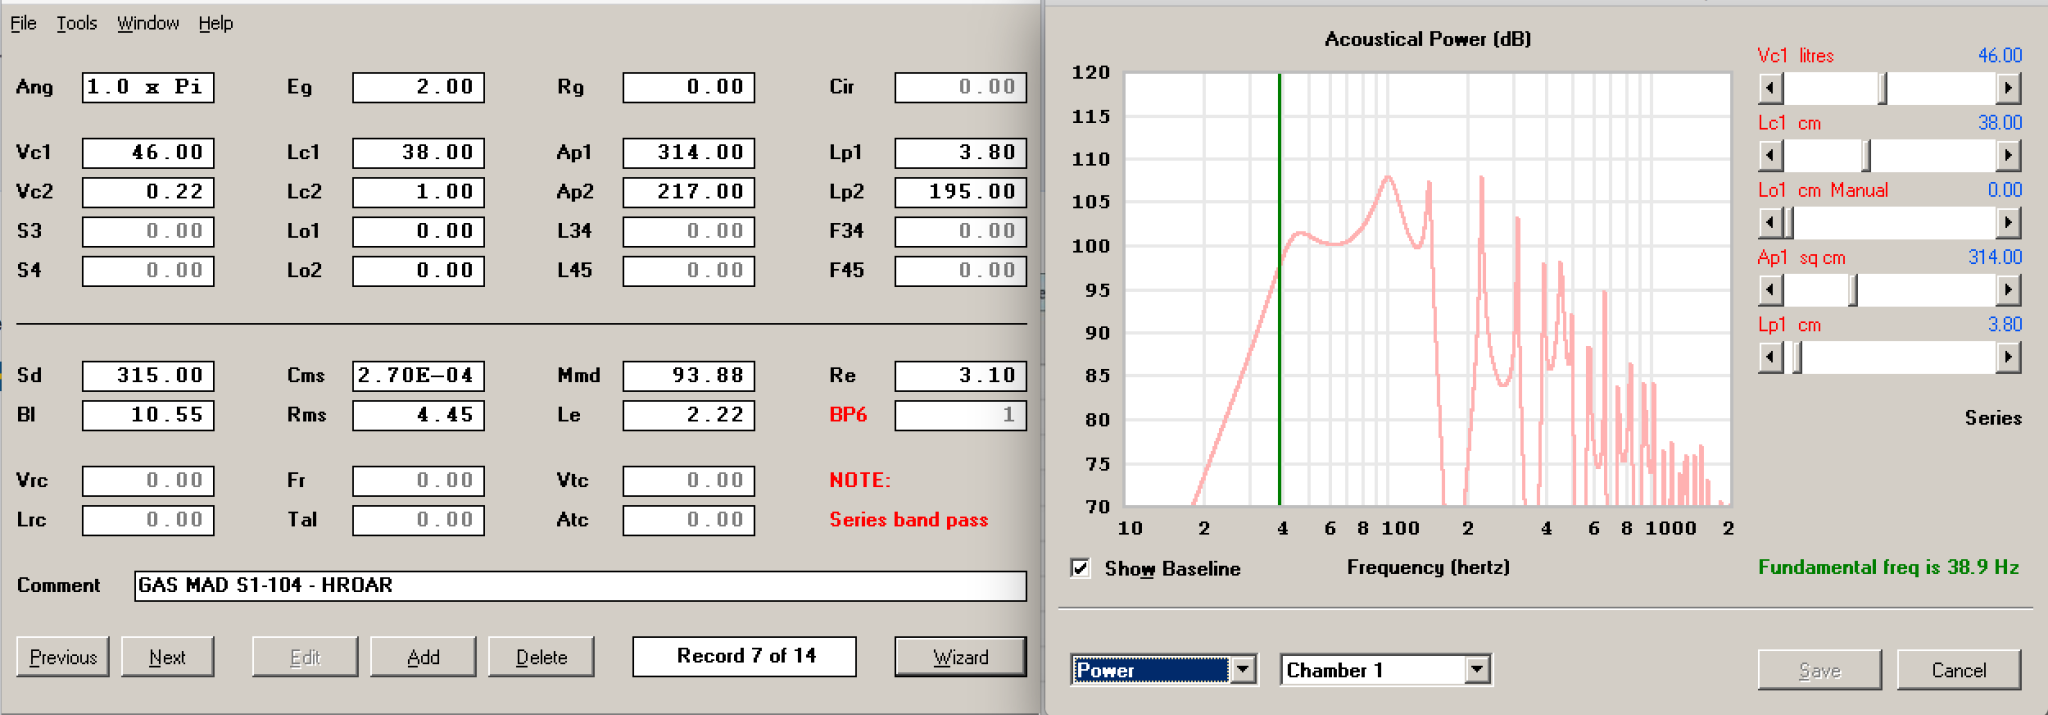The height and width of the screenshot is (715, 2048).
Task: Click the Previous record button
Action: coord(63,657)
